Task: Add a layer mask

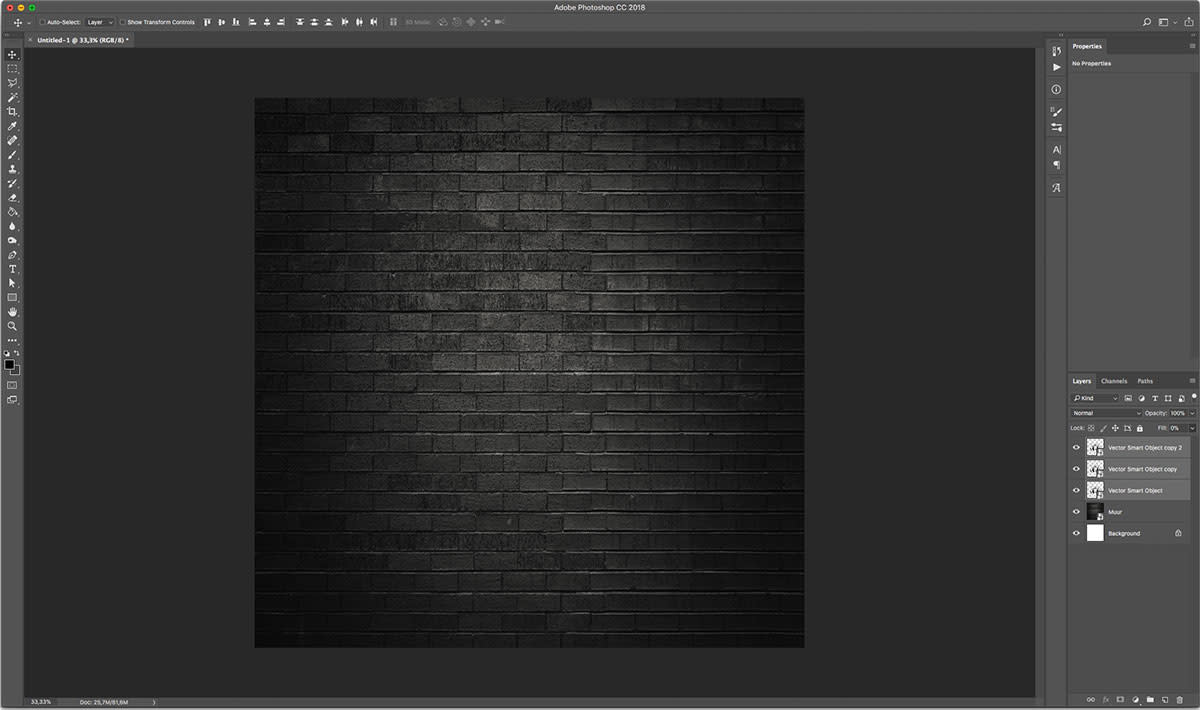Action: click(1120, 699)
